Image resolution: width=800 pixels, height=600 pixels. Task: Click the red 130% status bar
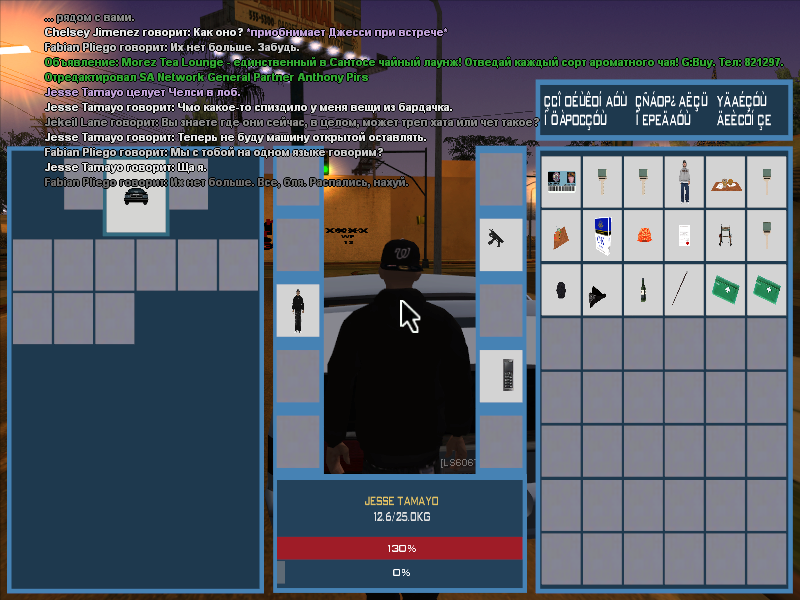coord(399,548)
